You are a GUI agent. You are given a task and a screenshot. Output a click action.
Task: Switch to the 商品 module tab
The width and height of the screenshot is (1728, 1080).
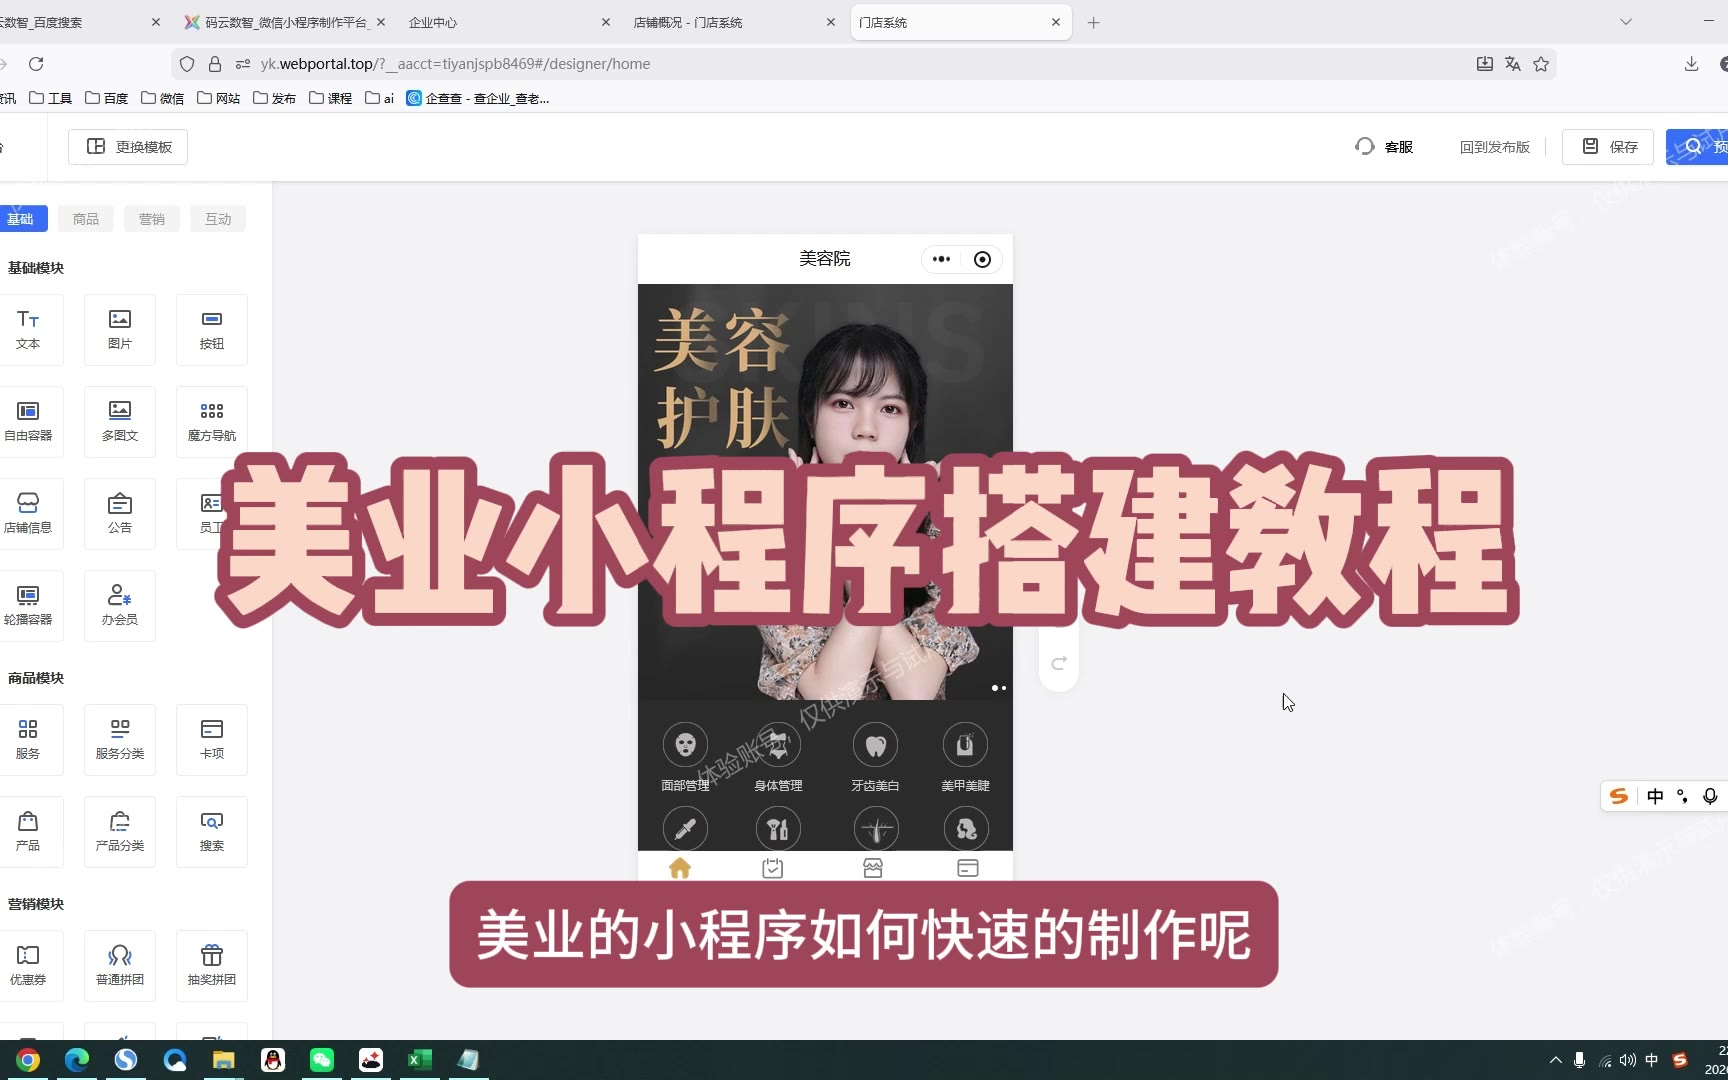tap(86, 219)
